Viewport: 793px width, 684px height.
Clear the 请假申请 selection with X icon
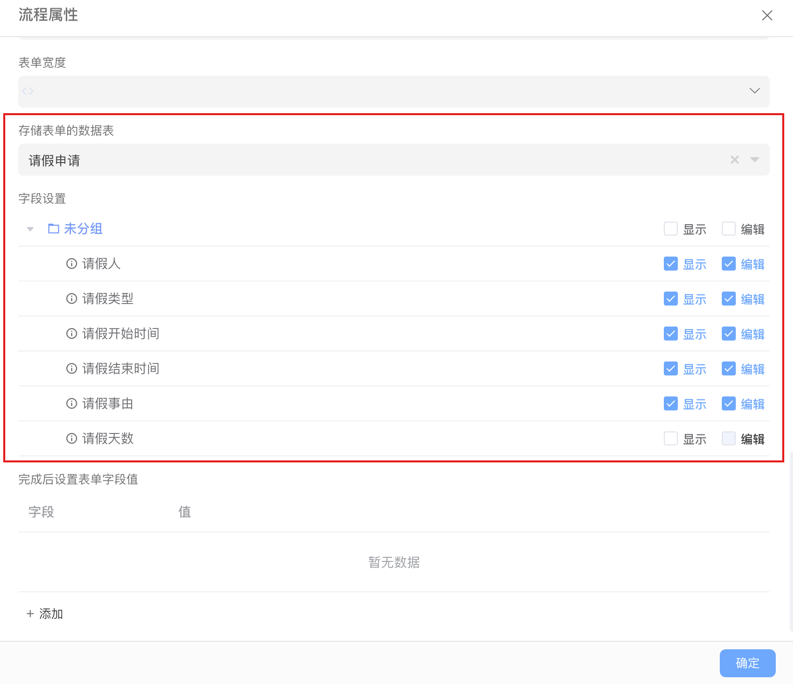[734, 160]
